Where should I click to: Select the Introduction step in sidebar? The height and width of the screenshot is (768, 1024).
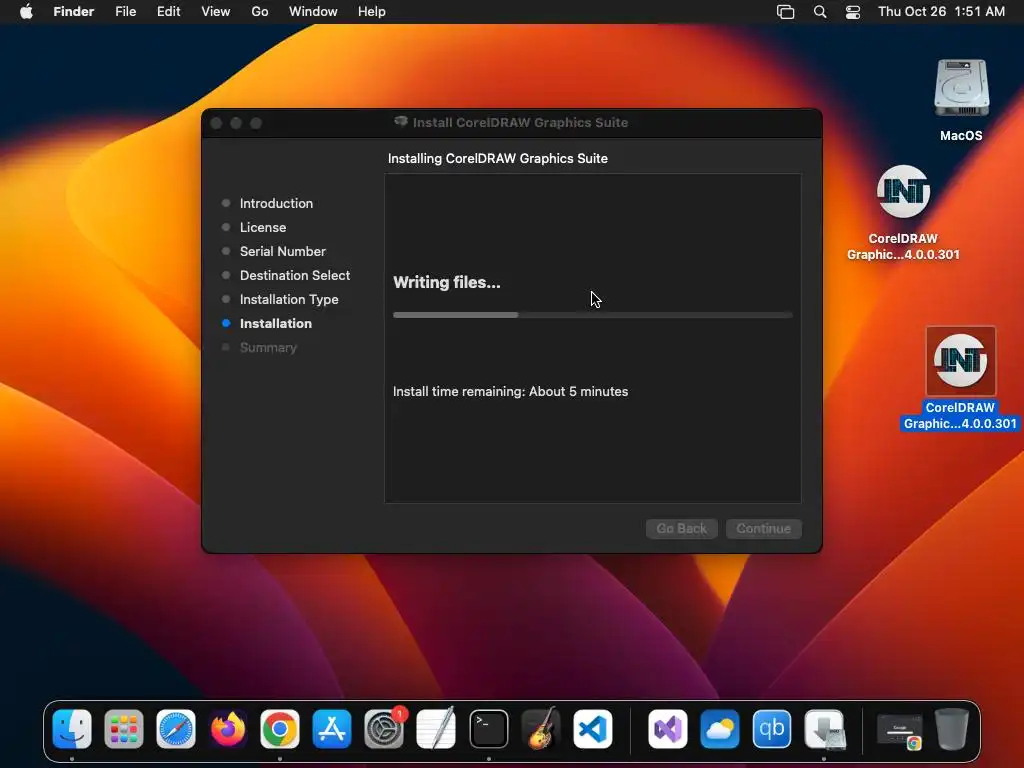tap(276, 203)
